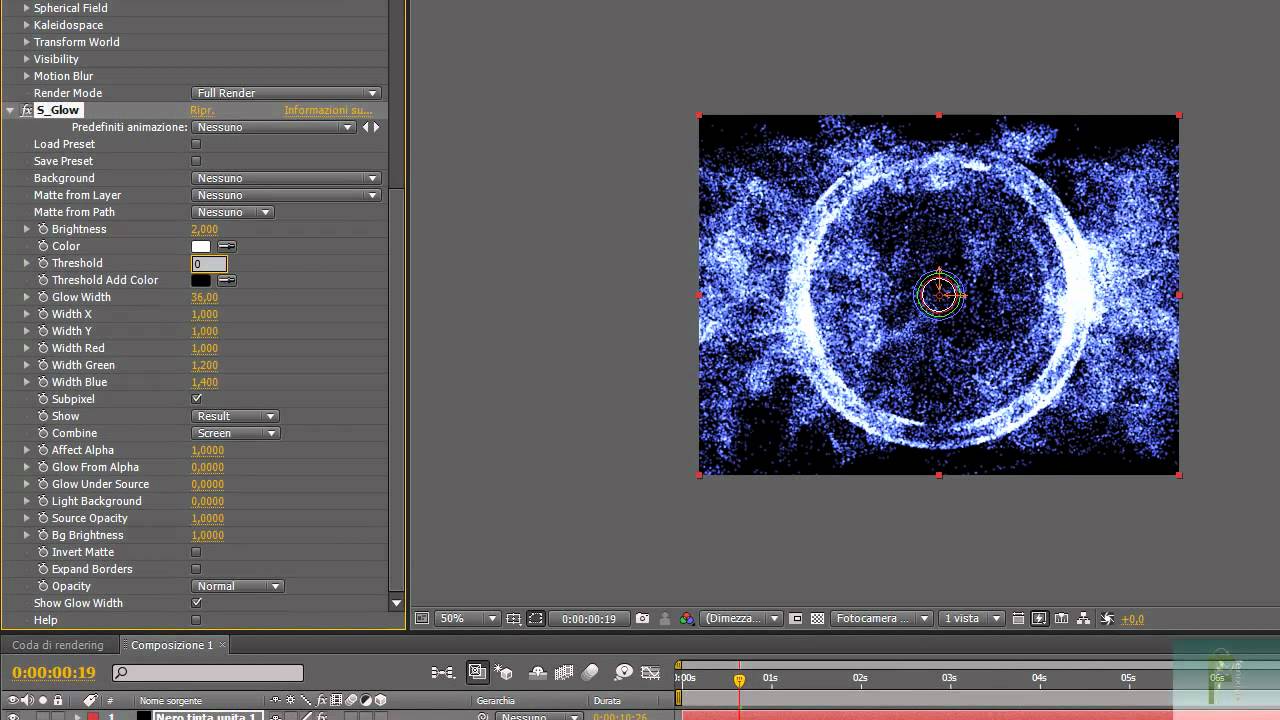
Task: Open the show channel RGB icon
Action: pos(687,619)
